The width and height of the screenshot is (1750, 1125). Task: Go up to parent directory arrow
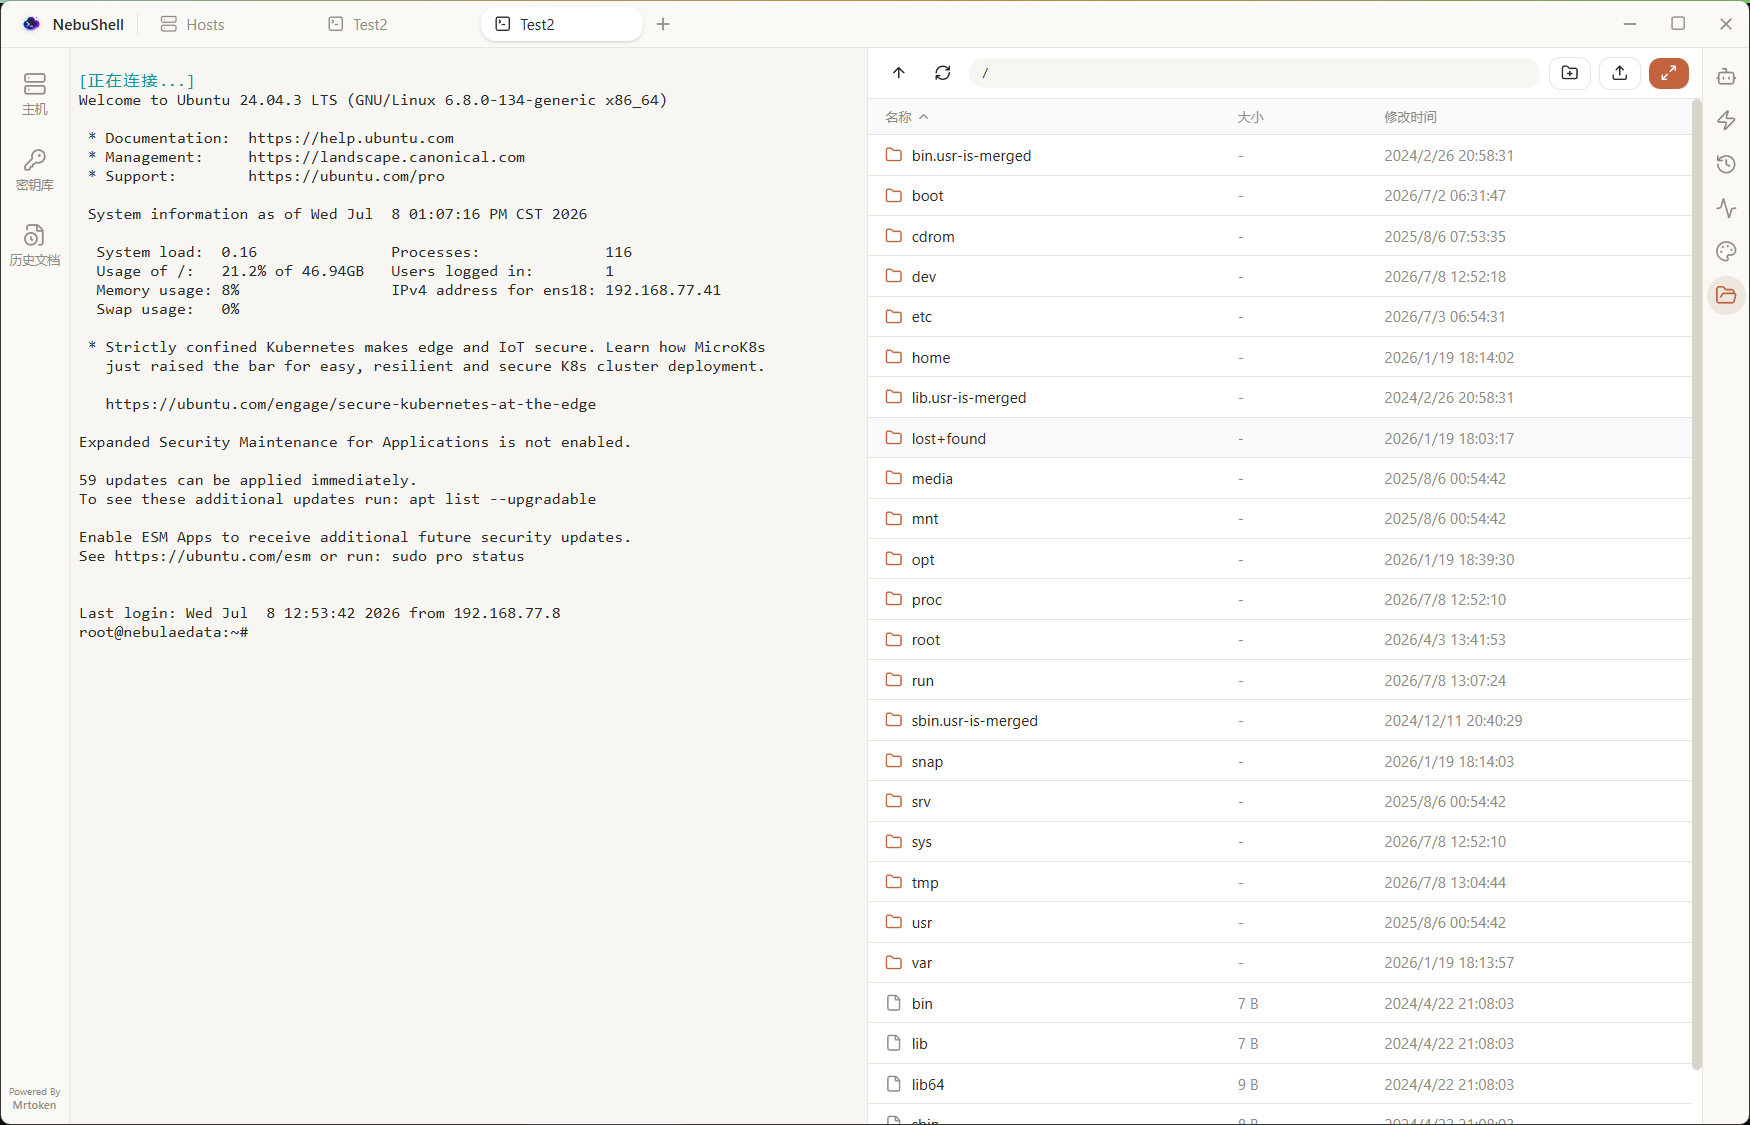coord(899,73)
